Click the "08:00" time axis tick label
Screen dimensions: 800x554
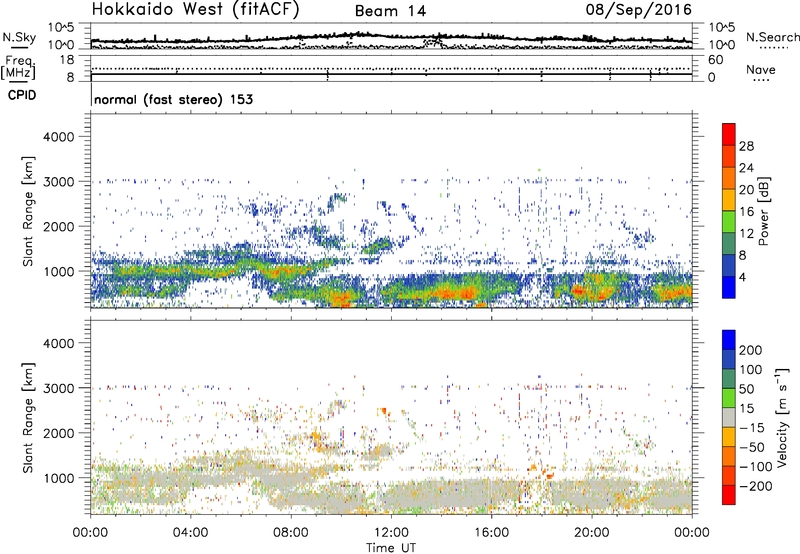coord(291,533)
